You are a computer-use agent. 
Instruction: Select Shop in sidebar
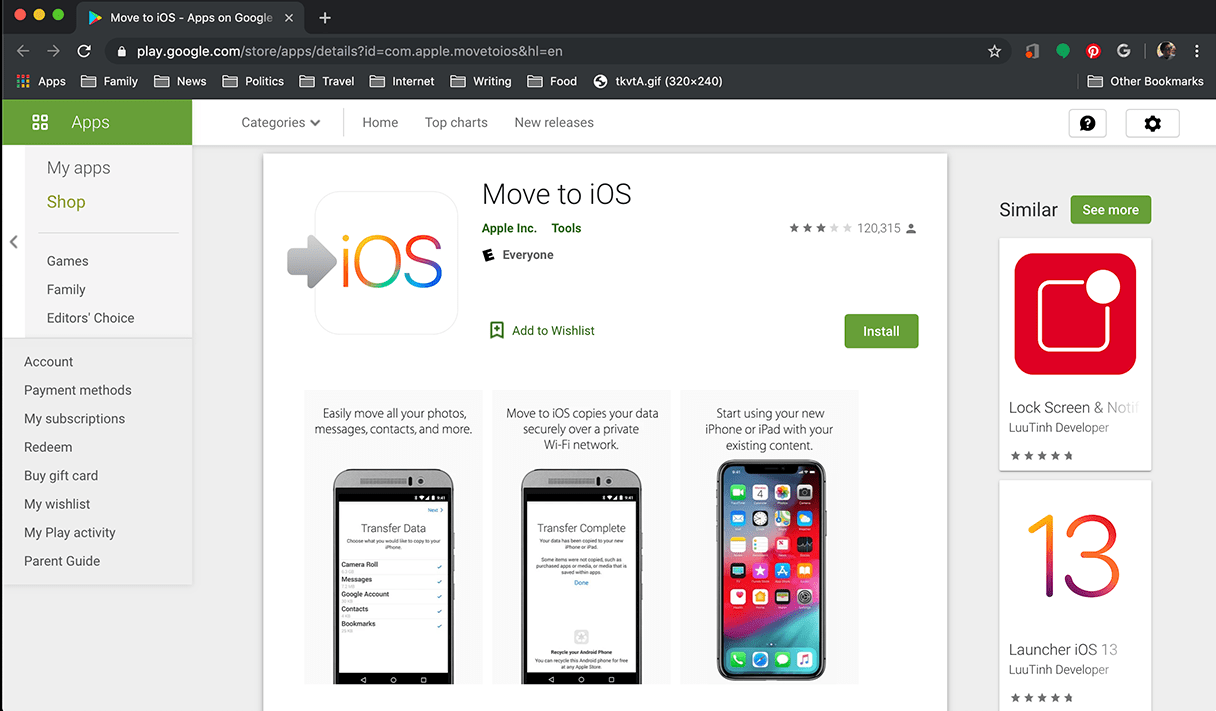pyautogui.click(x=66, y=202)
